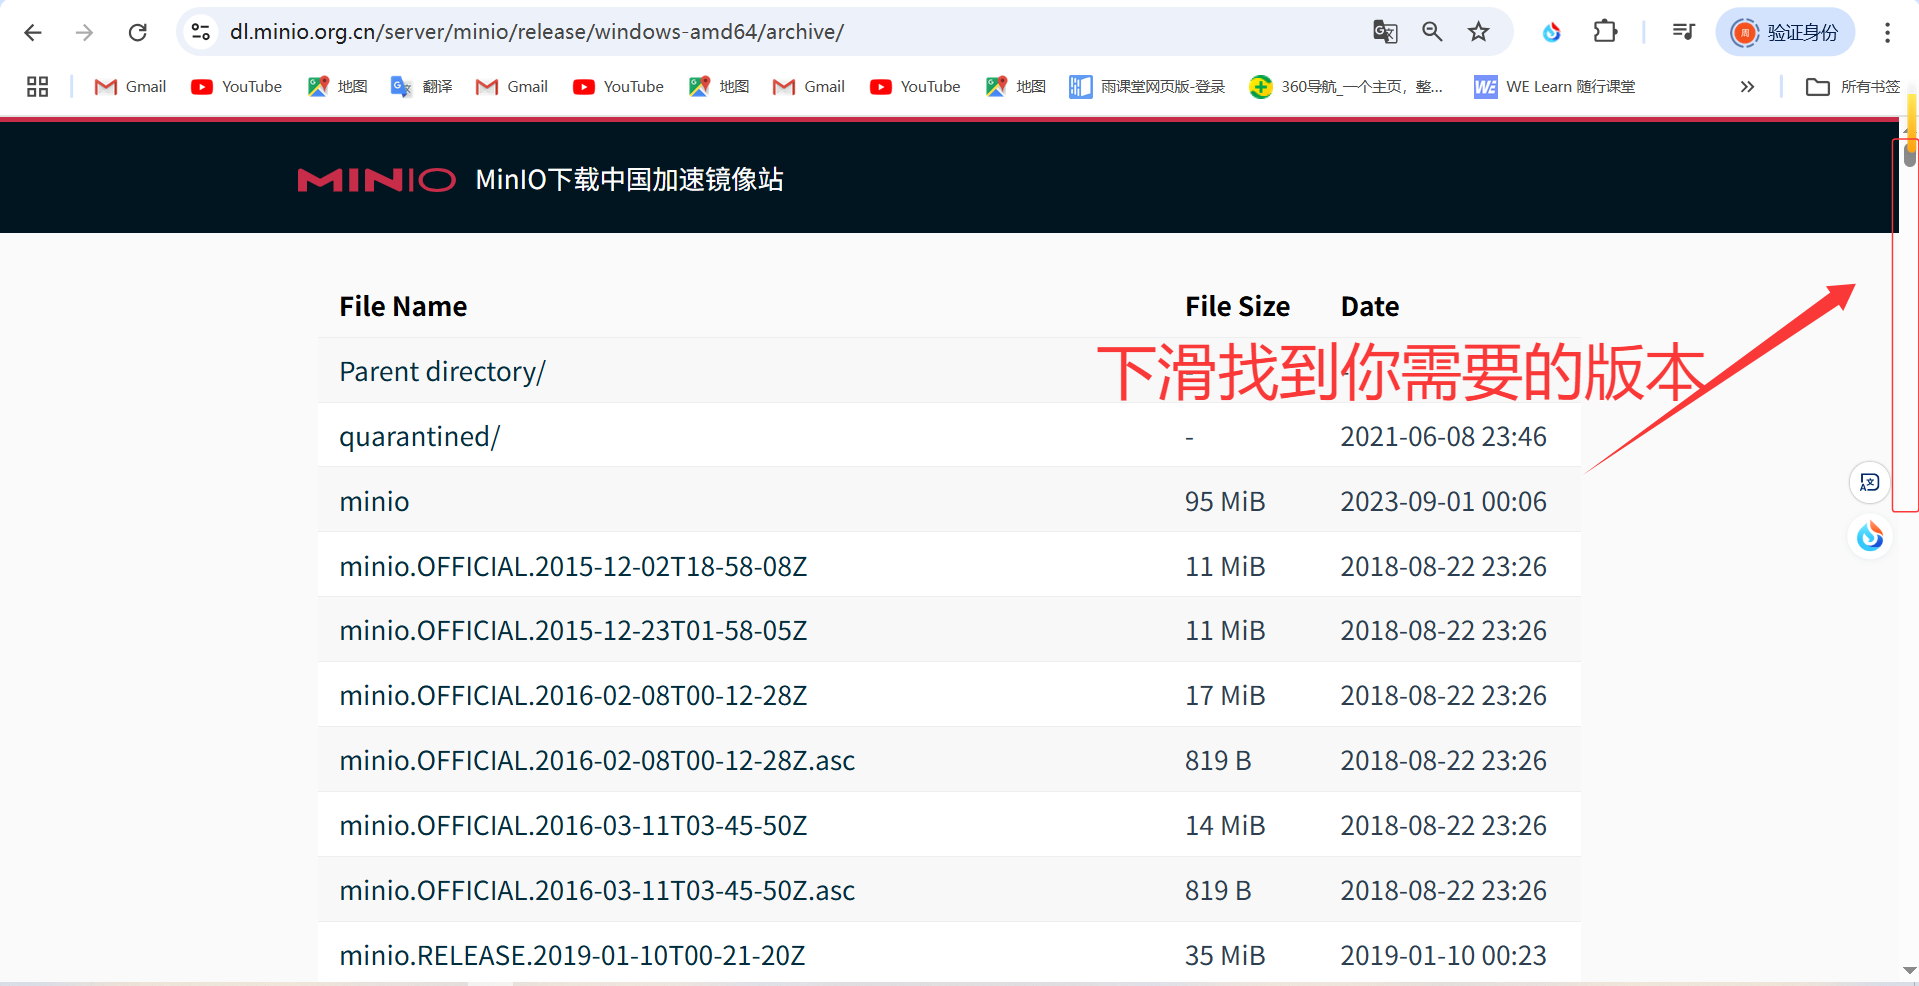Click the scrollbar down arrow
Viewport: 1919px width, 986px height.
click(1910, 970)
